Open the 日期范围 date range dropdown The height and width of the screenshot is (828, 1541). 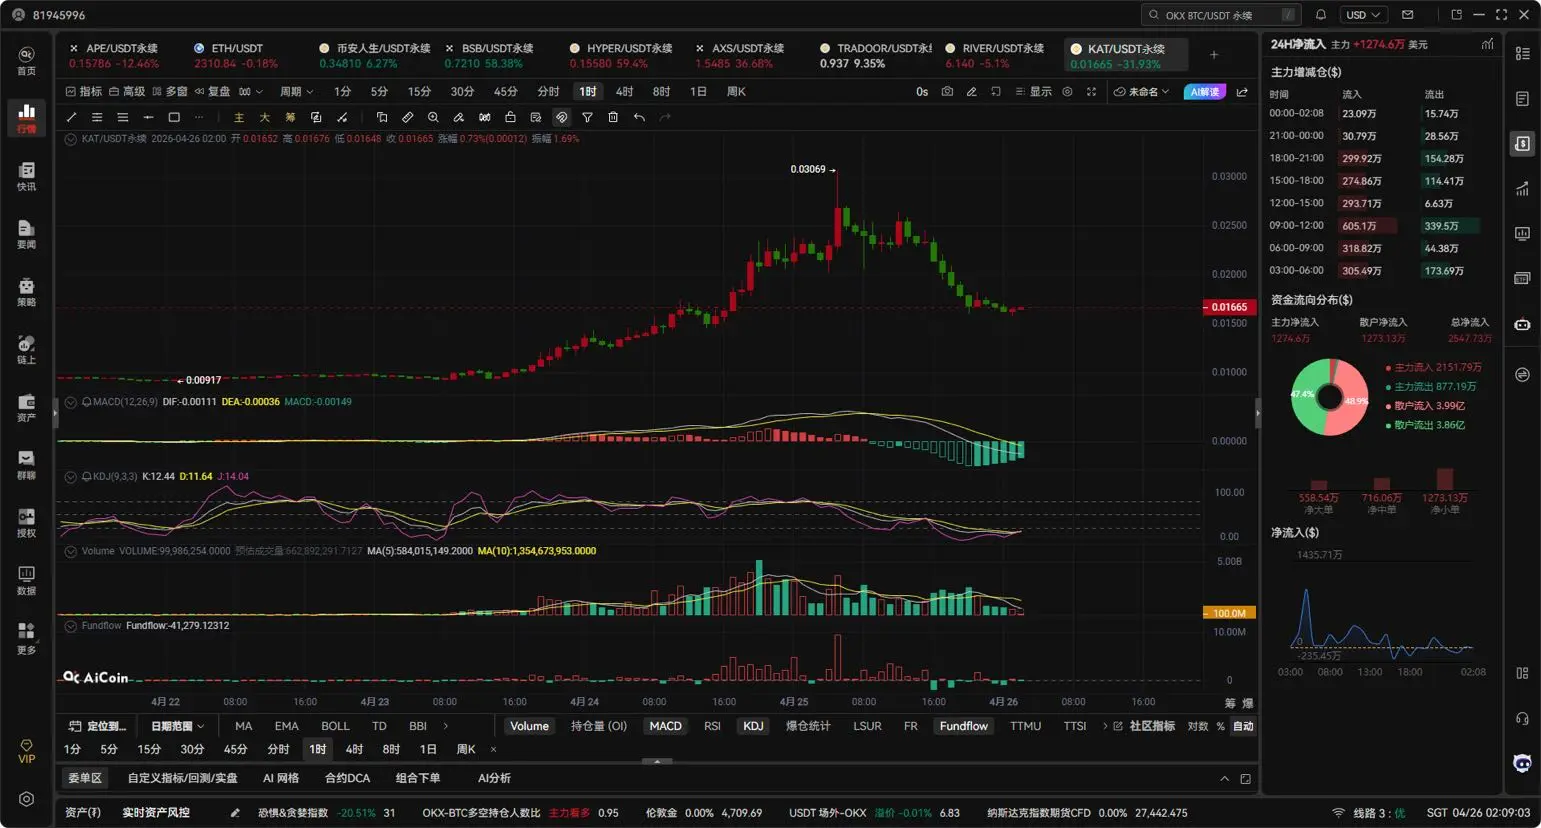point(177,726)
